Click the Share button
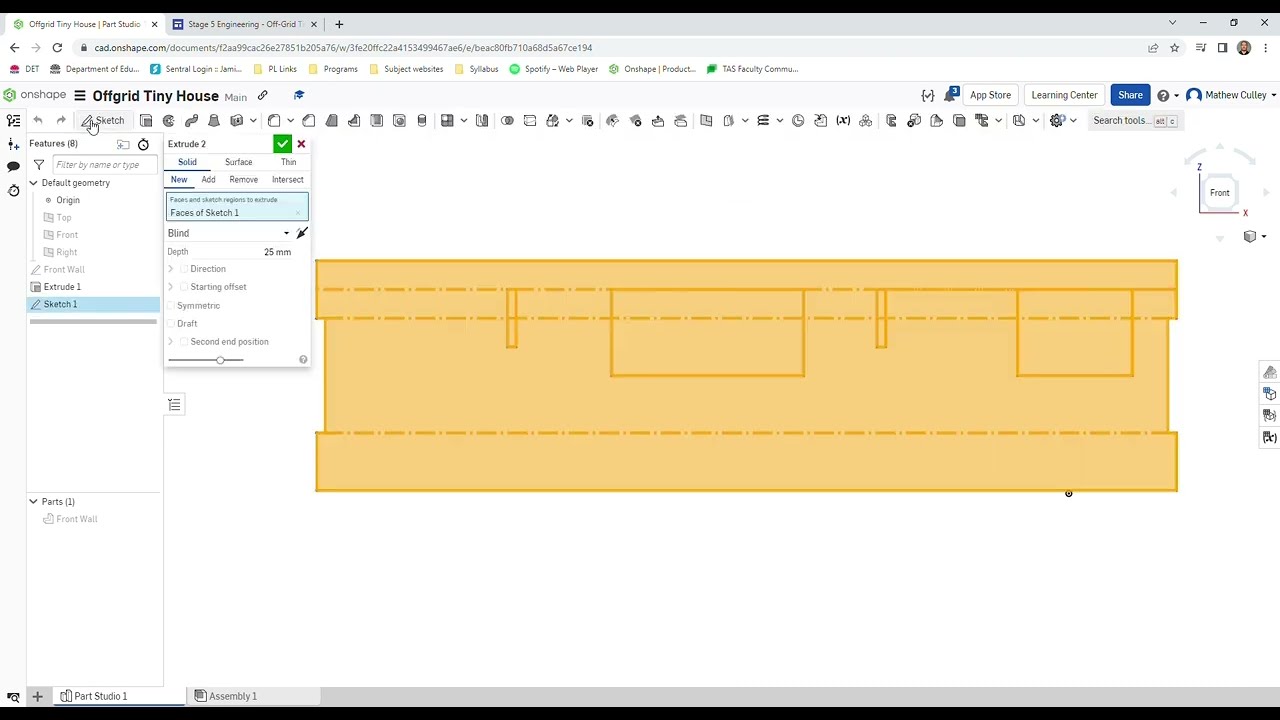Image resolution: width=1280 pixels, height=720 pixels. point(1130,95)
